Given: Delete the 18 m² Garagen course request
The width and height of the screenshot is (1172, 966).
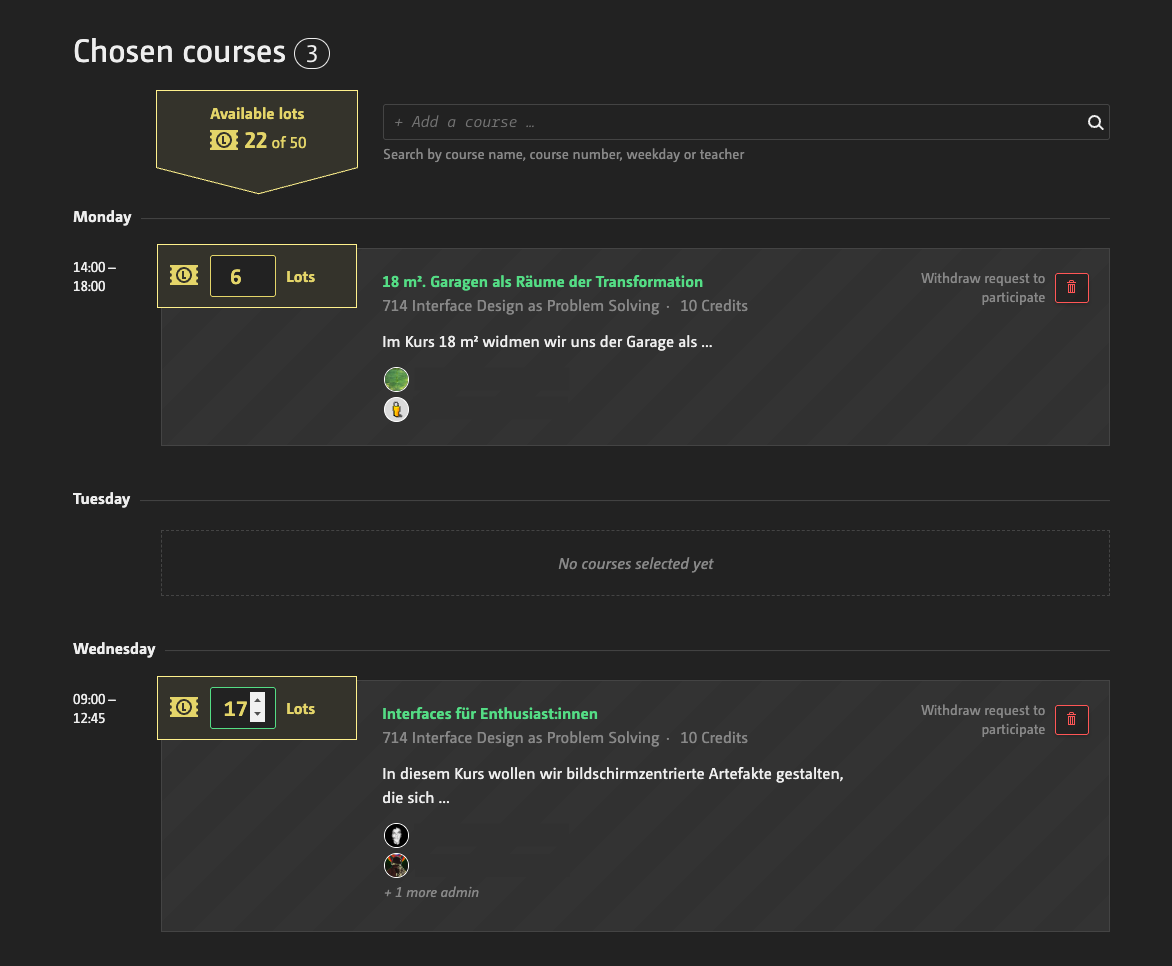Looking at the screenshot, I should 1071,288.
